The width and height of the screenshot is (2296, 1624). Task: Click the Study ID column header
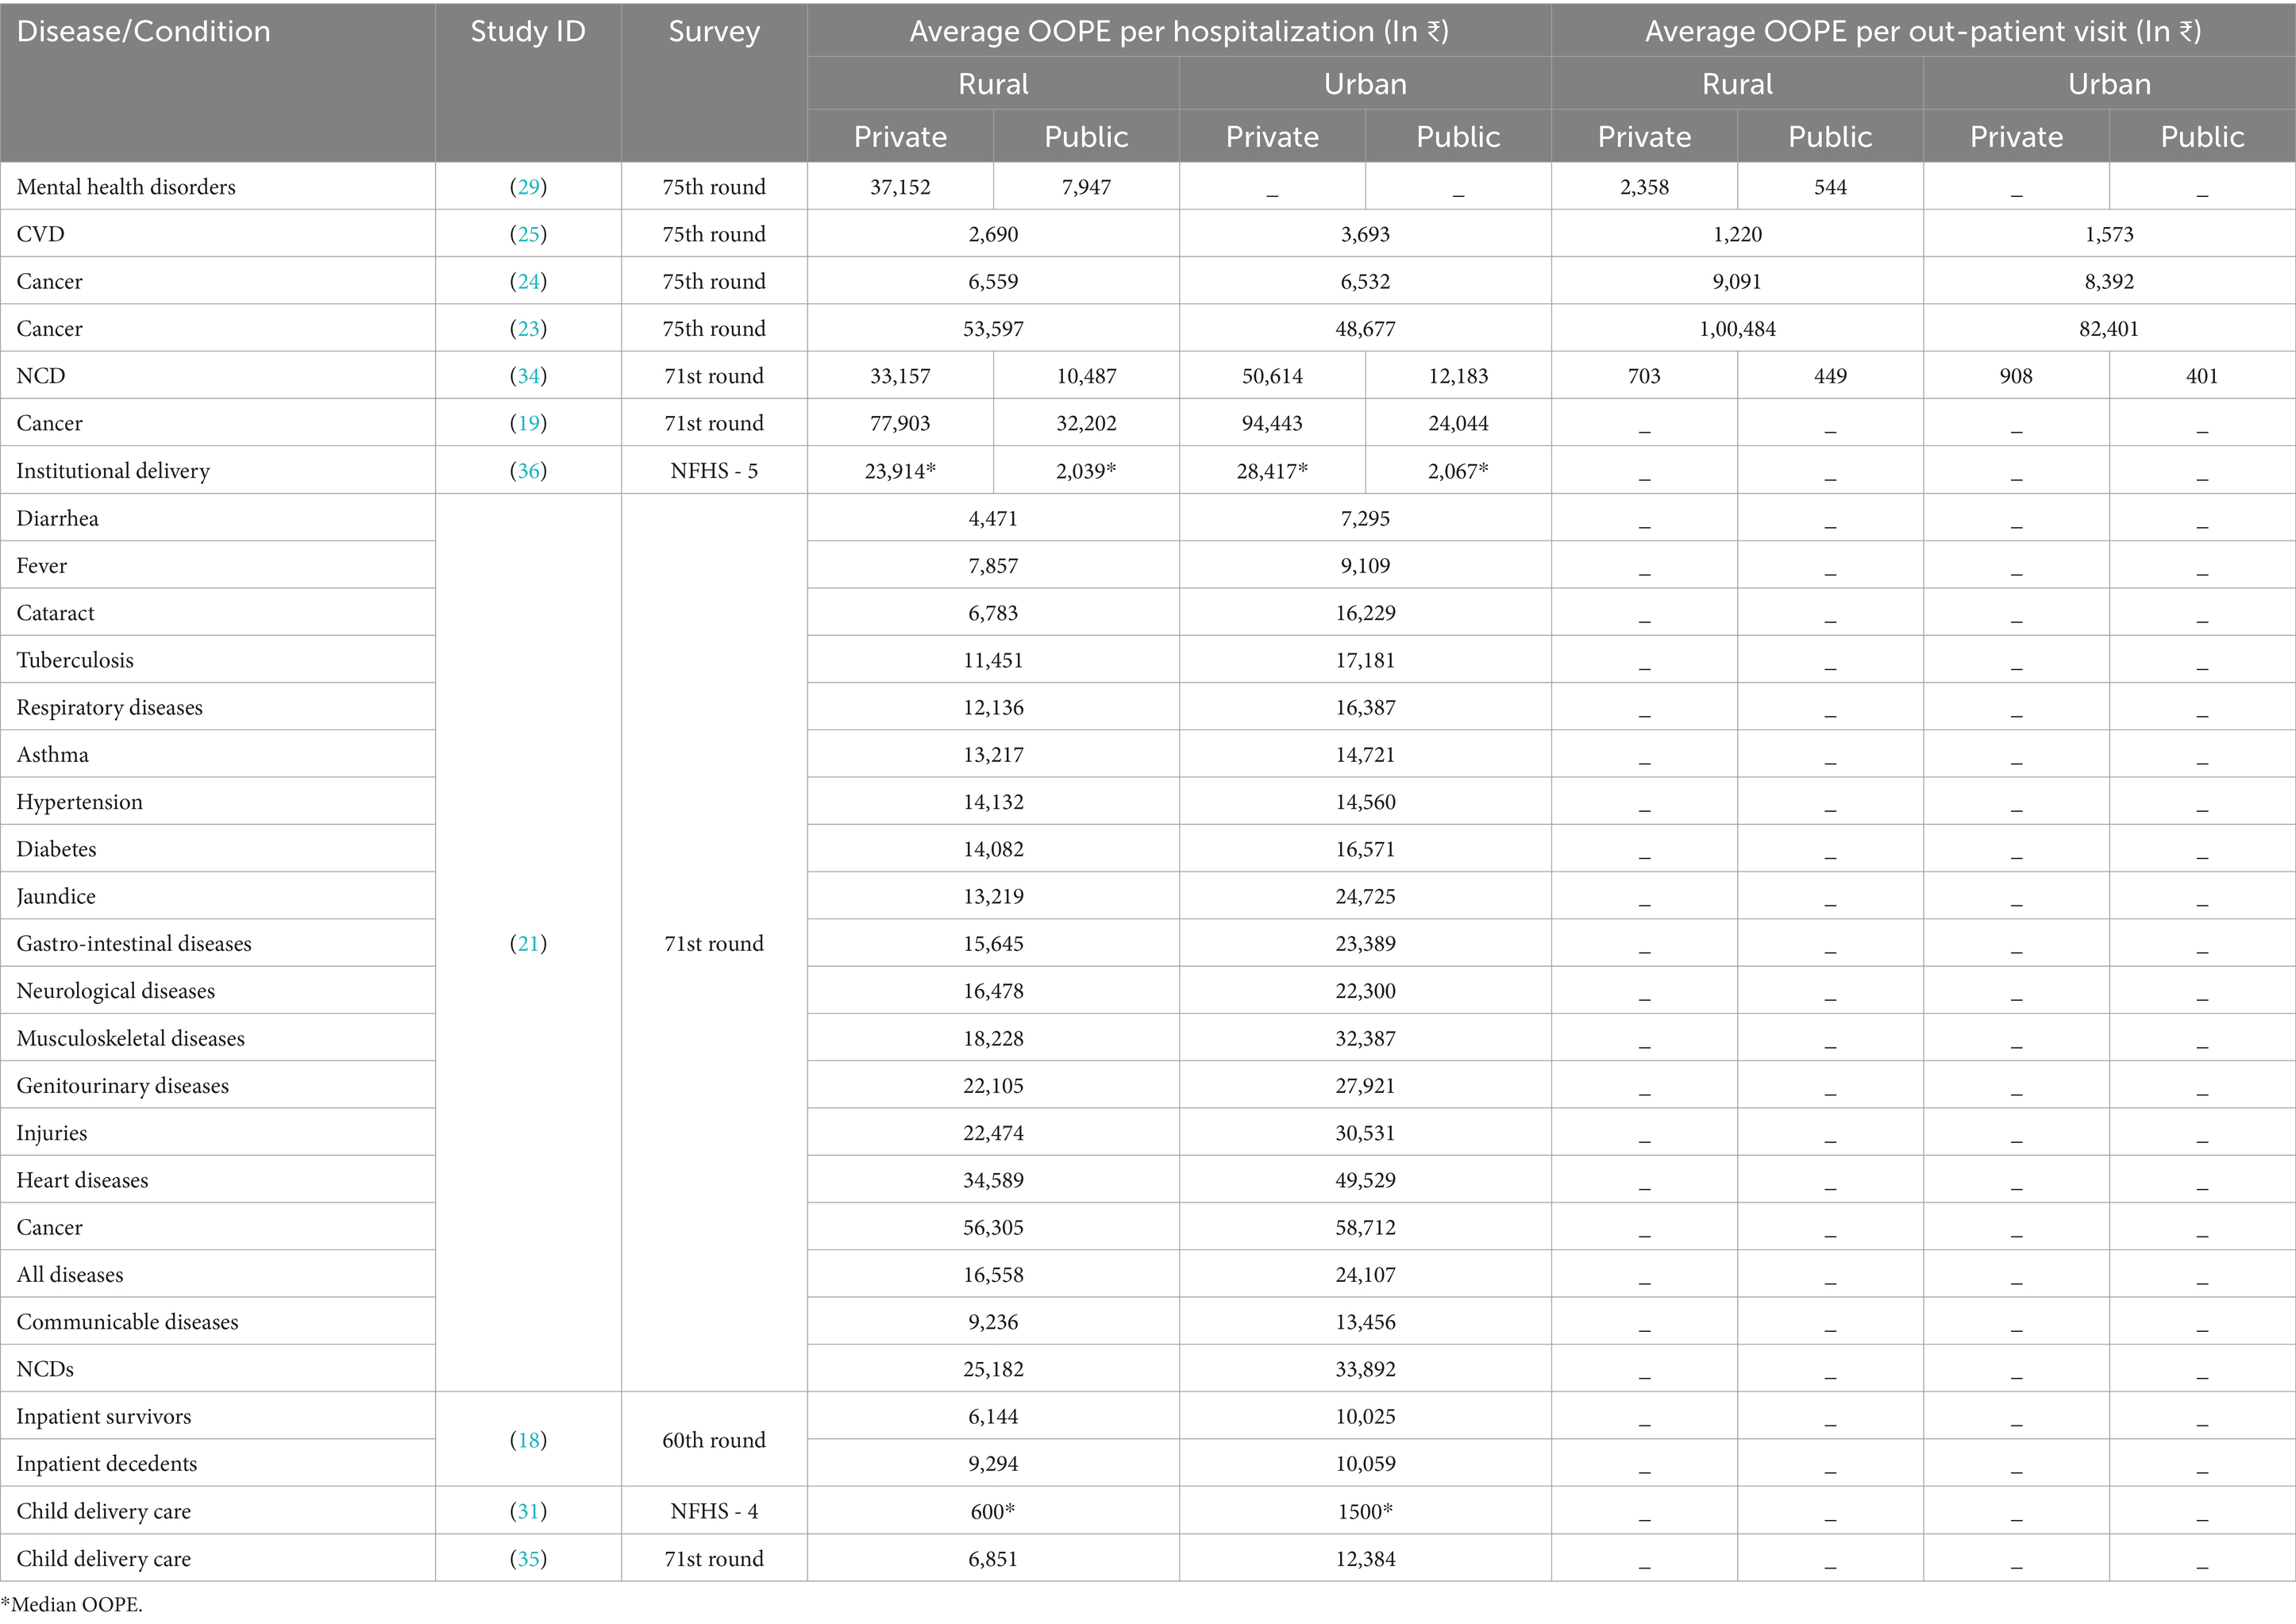528,32
